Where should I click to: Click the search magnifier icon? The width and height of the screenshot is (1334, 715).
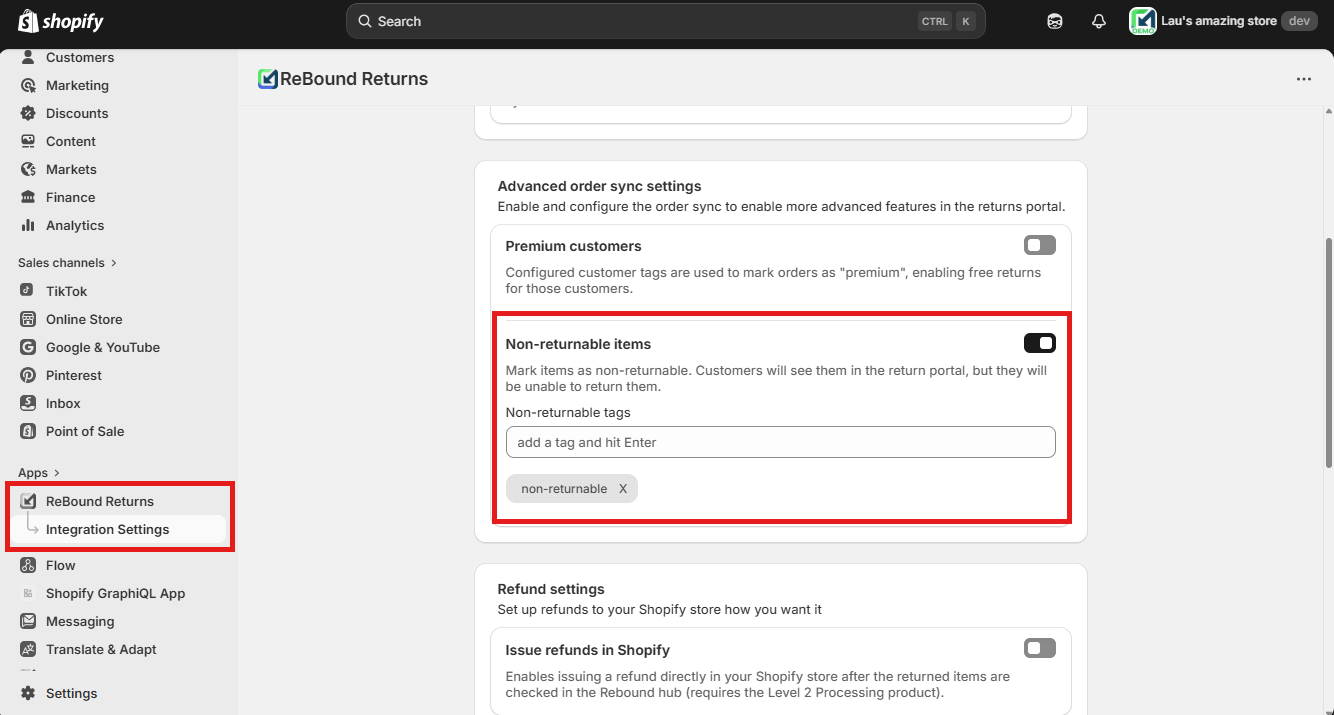365,21
